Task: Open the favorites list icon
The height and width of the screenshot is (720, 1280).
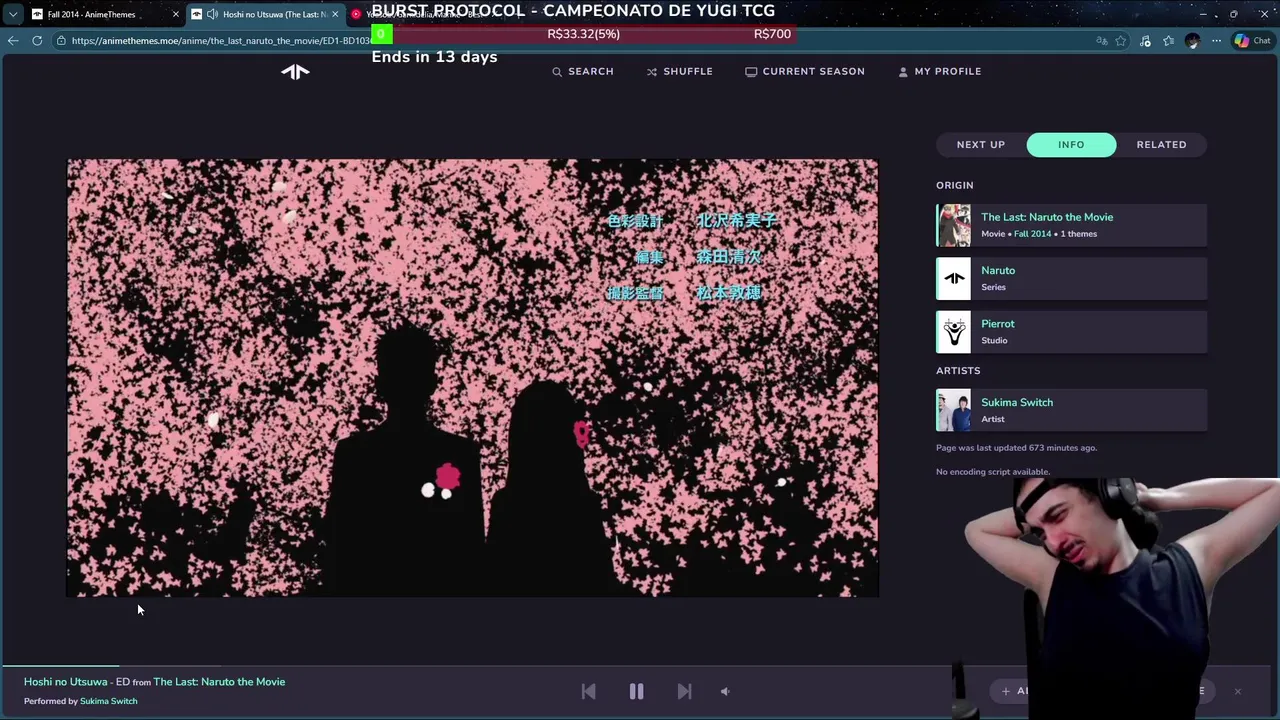Action: pyautogui.click(x=1168, y=41)
